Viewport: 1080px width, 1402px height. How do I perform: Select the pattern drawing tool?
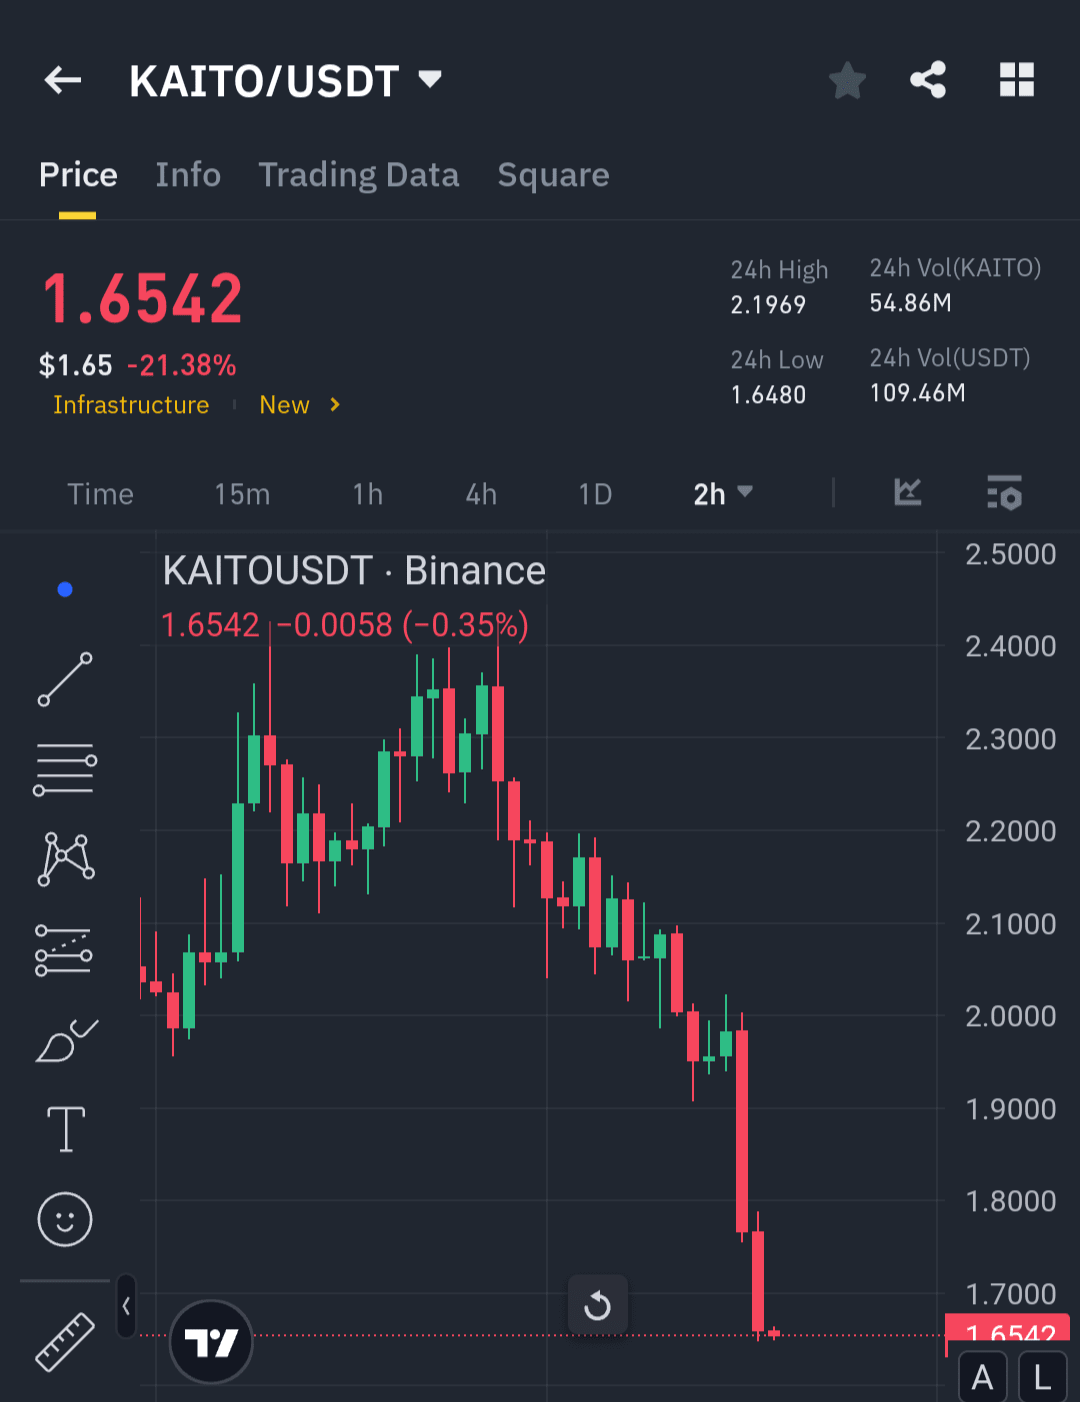(x=66, y=859)
